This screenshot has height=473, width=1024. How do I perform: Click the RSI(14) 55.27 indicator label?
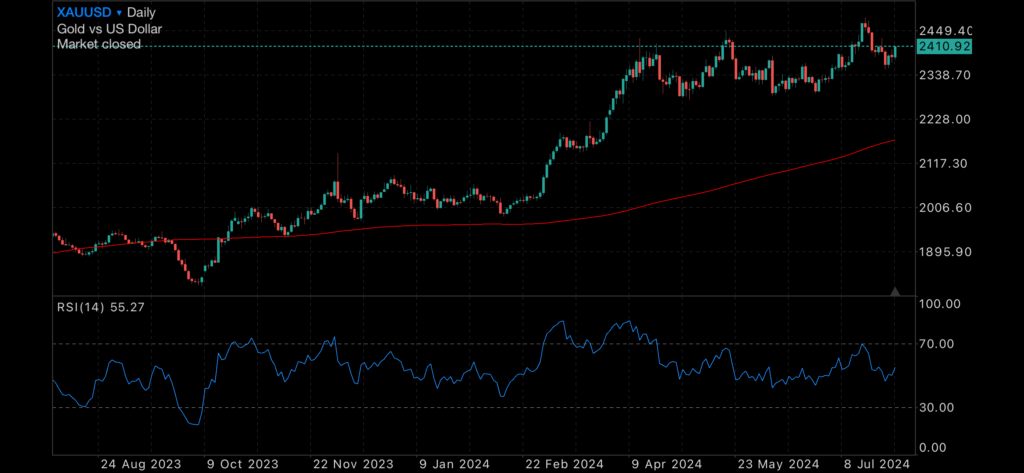[x=101, y=306]
